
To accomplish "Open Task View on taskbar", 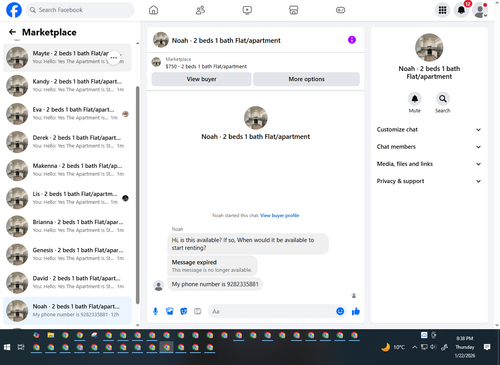I will (21, 347).
